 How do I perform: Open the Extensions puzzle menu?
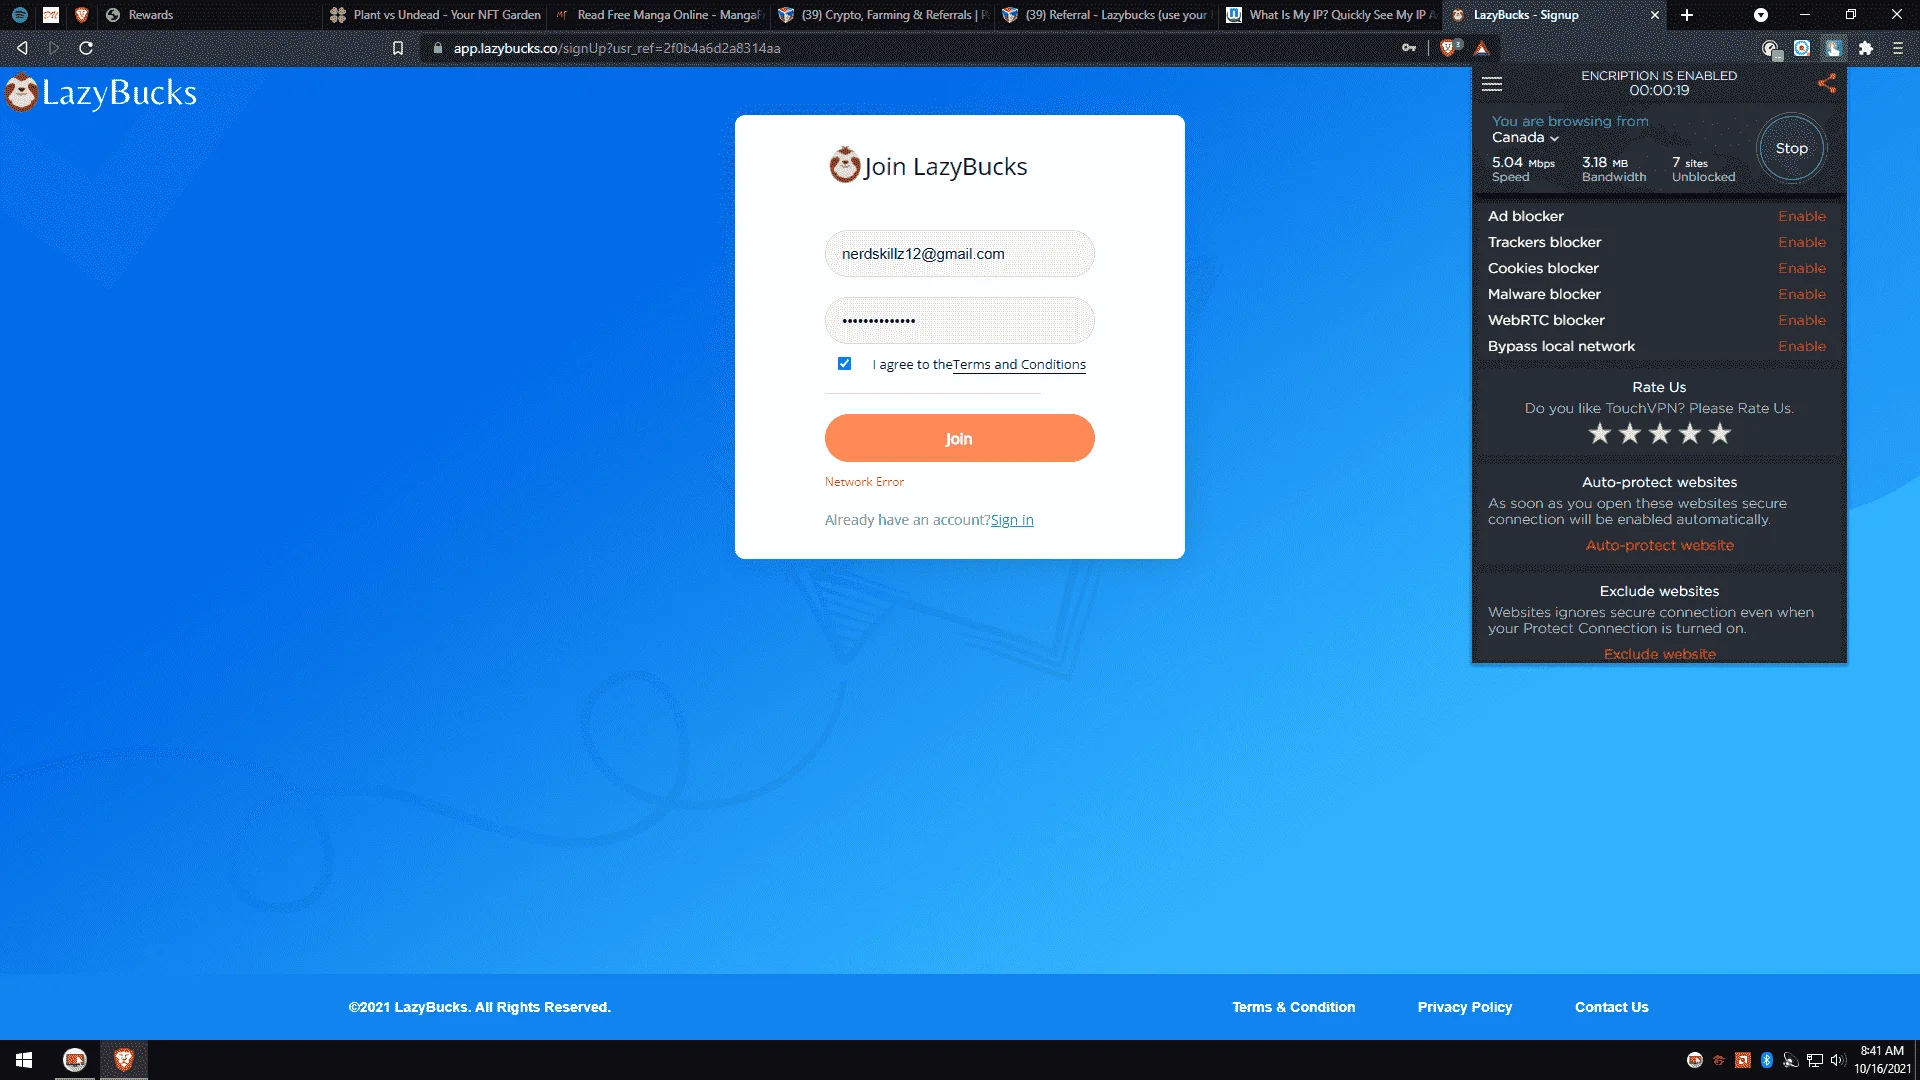[1866, 48]
